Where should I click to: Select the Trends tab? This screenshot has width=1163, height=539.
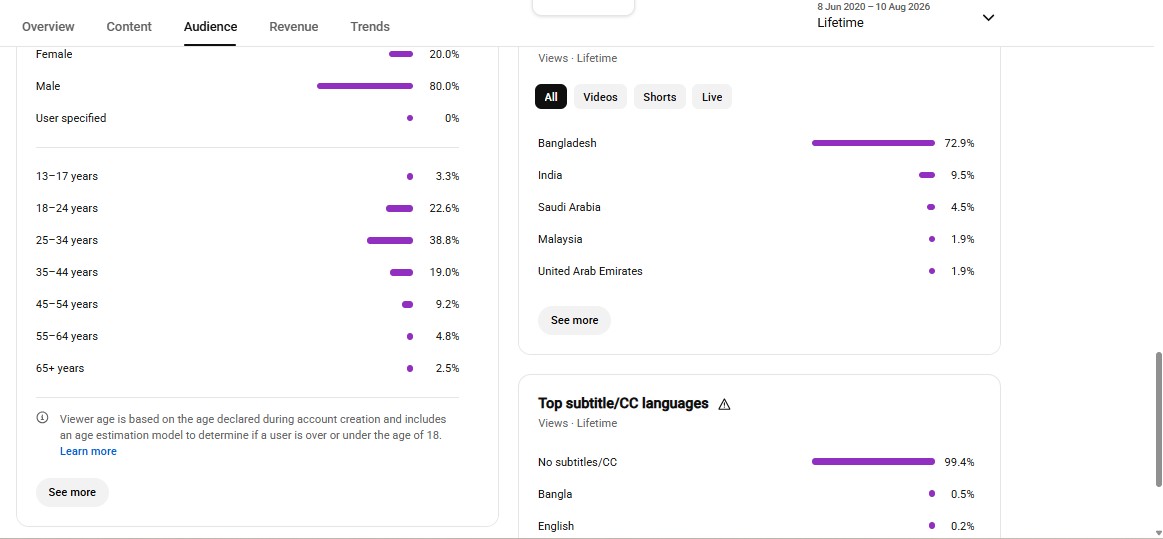370,27
